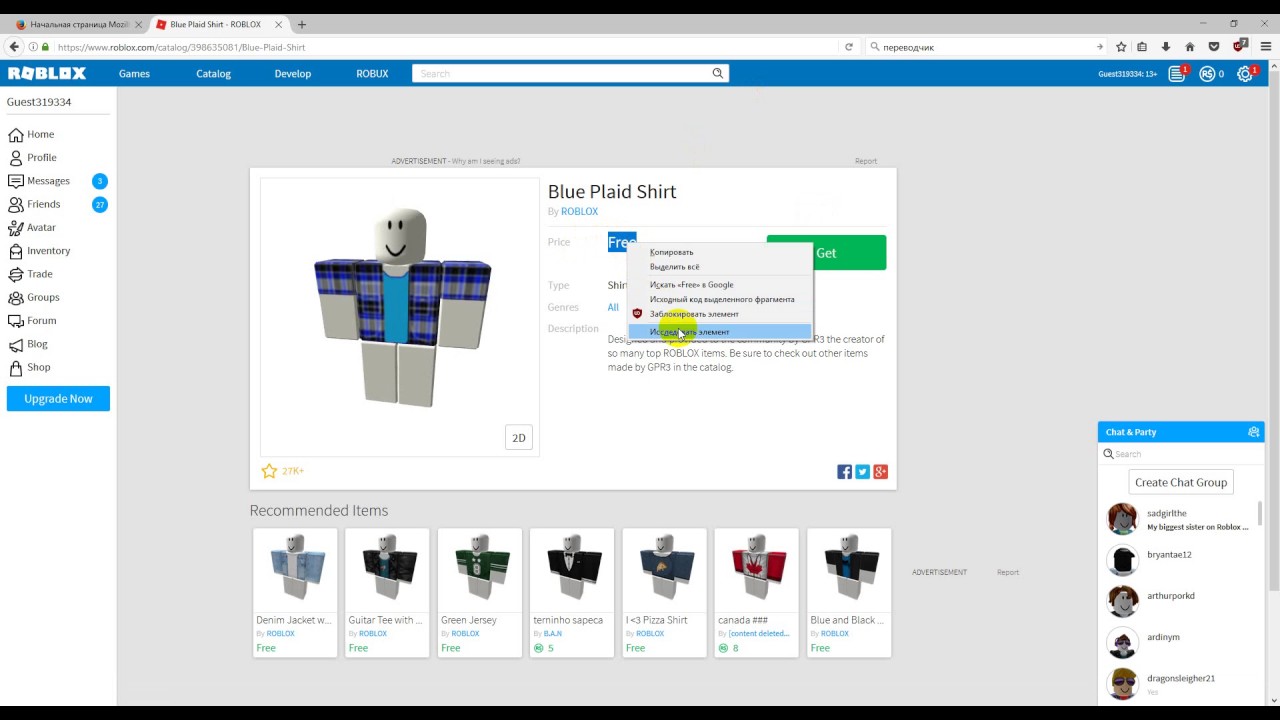Viewport: 1280px width, 720px height.
Task: Open the Friends icon in left sidebar
Action: [15, 204]
